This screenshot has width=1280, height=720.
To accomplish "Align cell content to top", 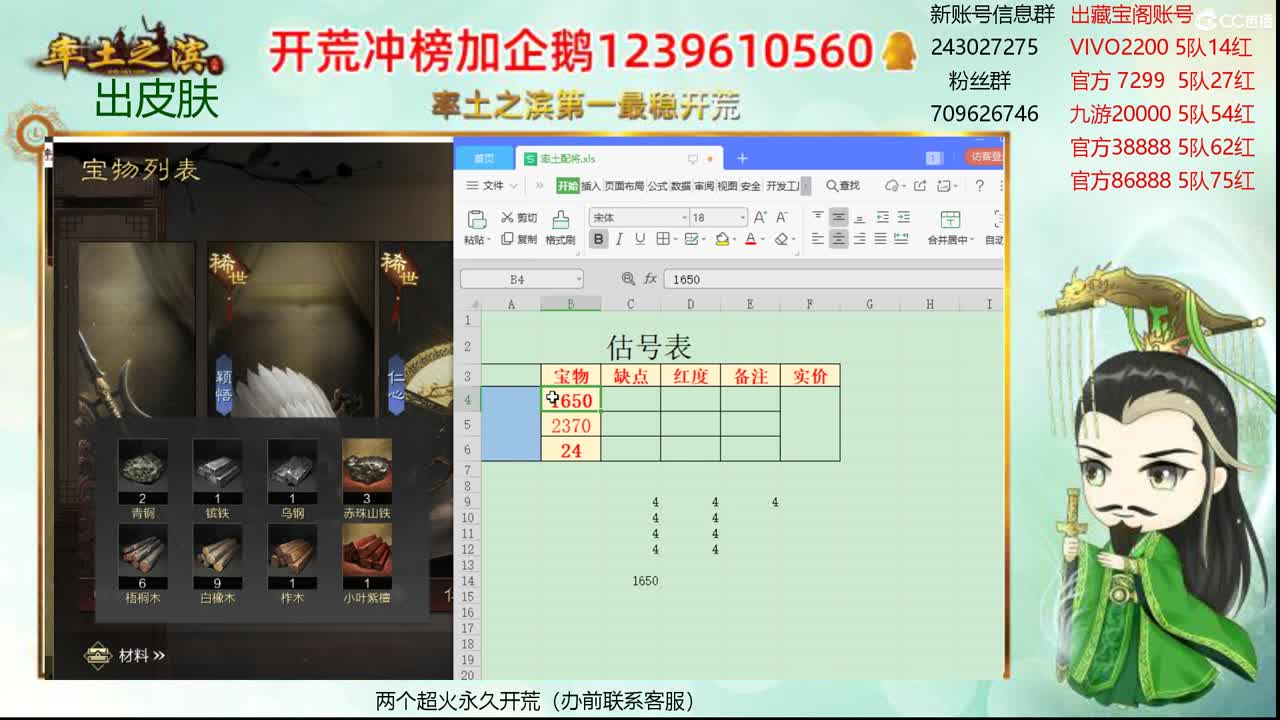I will (818, 217).
